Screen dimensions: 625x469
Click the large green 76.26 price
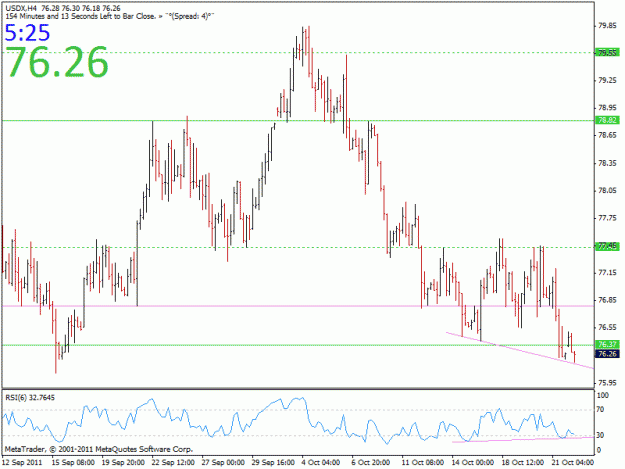pos(57,62)
